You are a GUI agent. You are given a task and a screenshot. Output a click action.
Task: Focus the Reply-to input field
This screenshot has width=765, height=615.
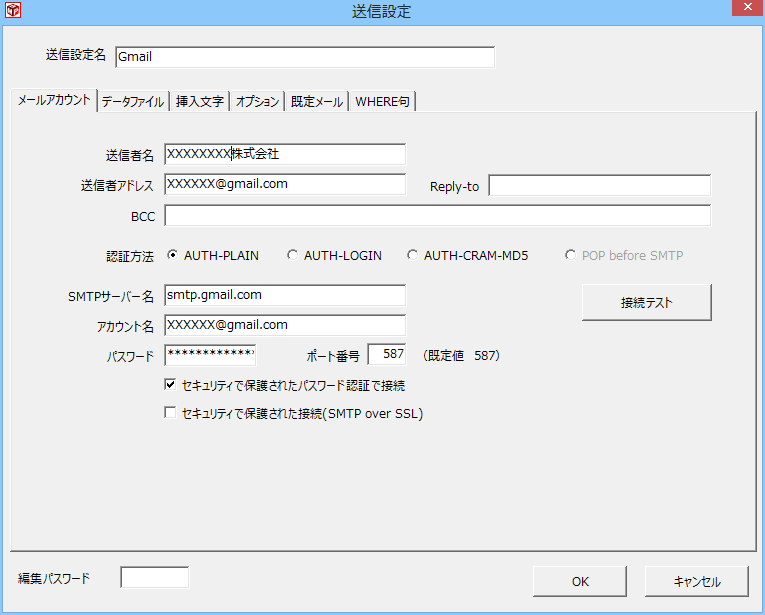pos(600,185)
